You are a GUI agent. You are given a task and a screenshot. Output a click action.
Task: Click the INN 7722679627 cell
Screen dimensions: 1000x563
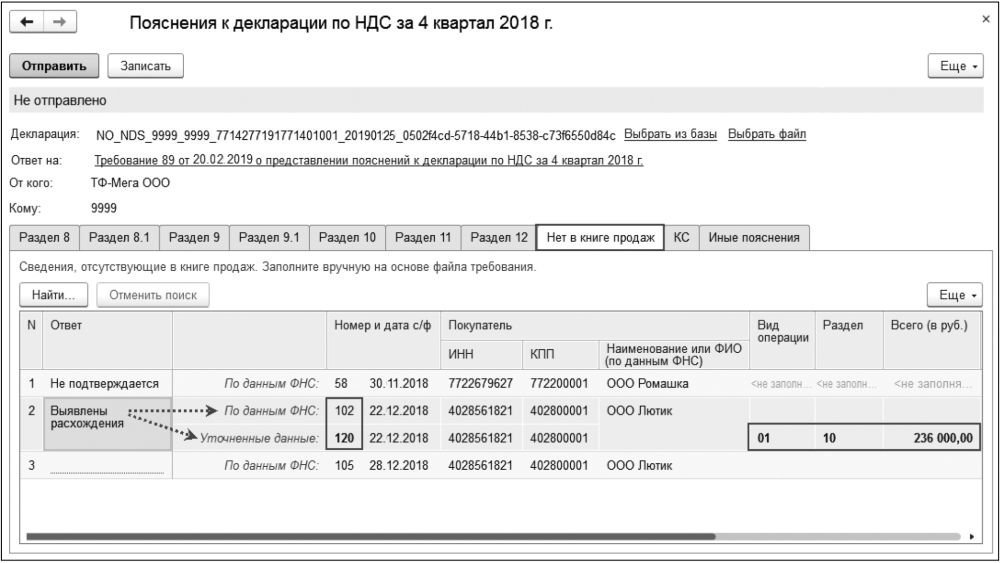click(x=480, y=384)
